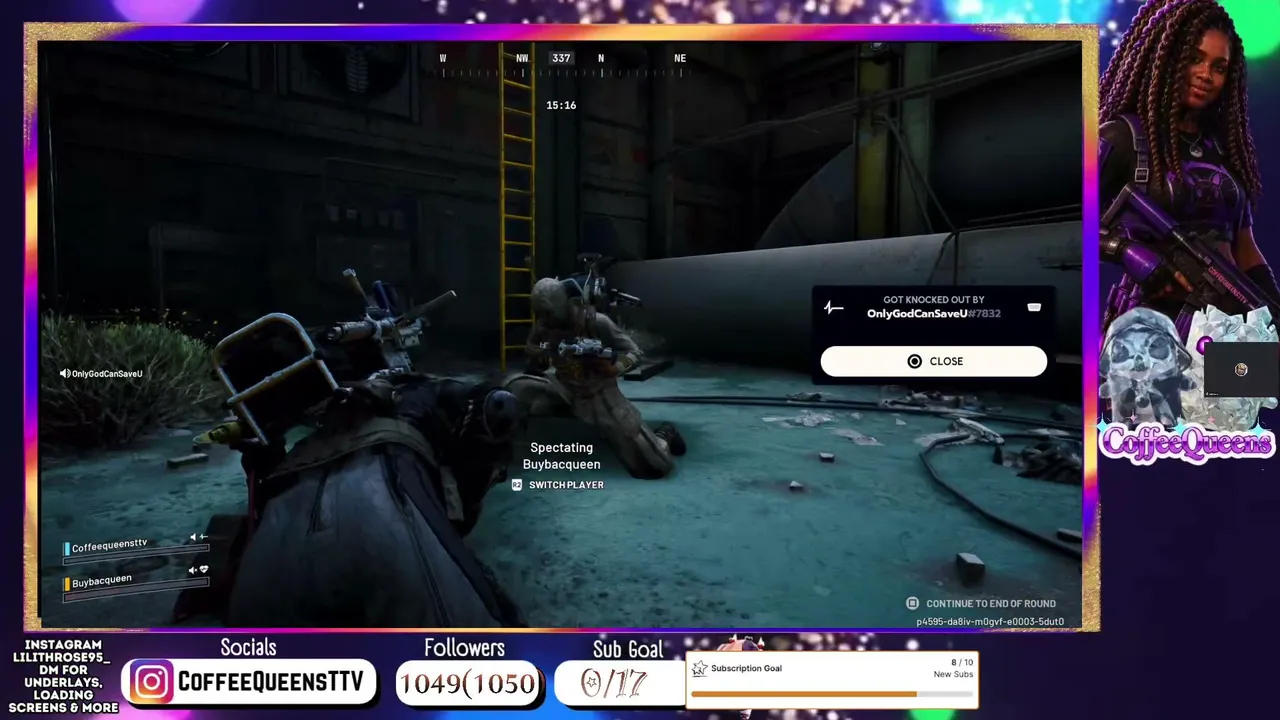
Task: Click the session ID text p4595-da8iv-m0gvf-e0003-5dut0
Action: pyautogui.click(x=990, y=622)
